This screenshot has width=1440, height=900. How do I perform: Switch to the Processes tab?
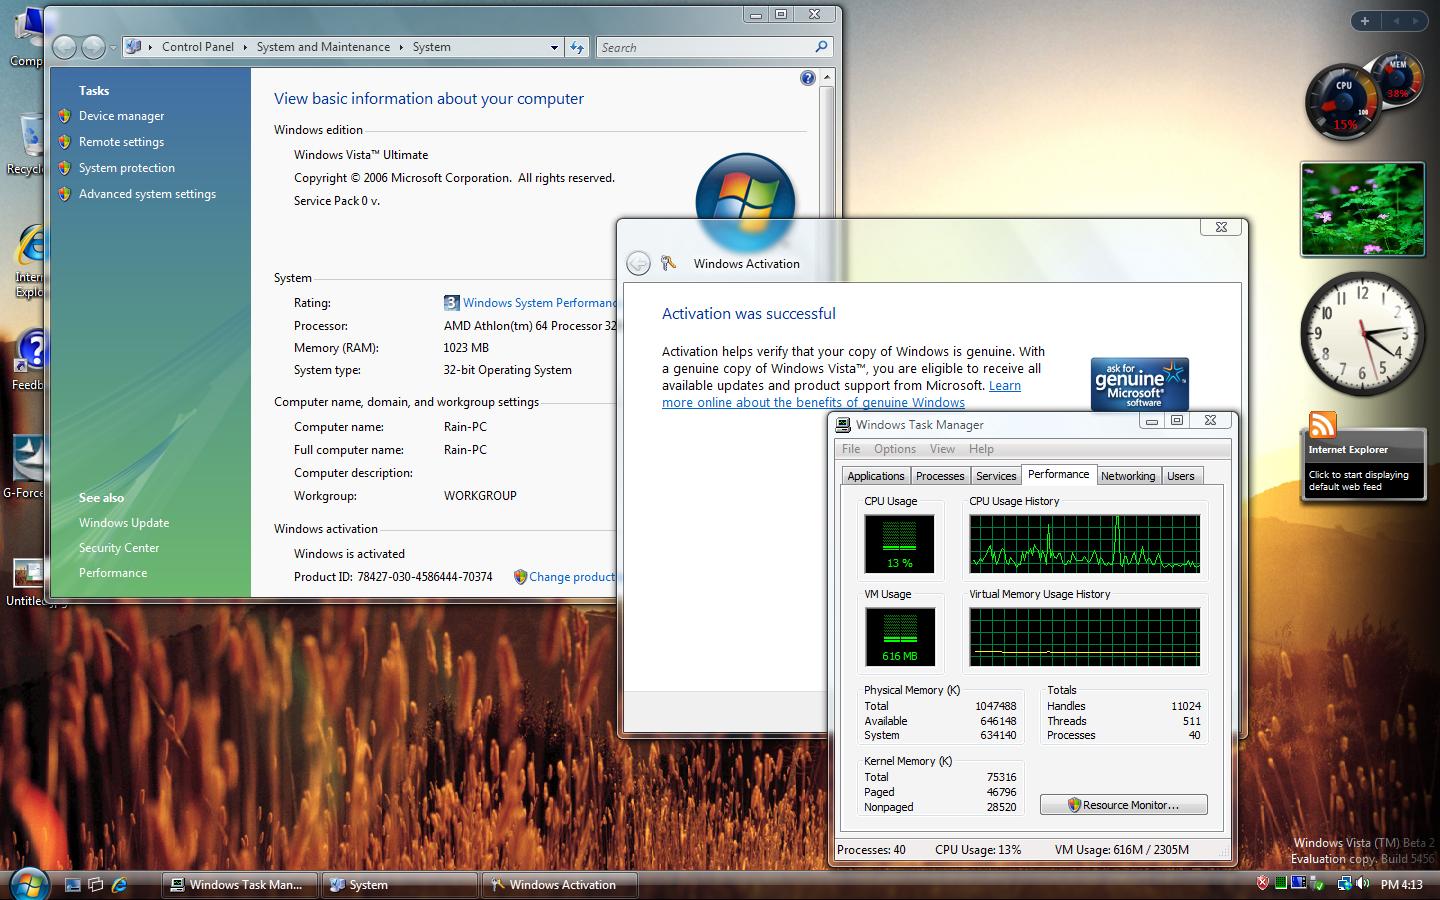940,476
